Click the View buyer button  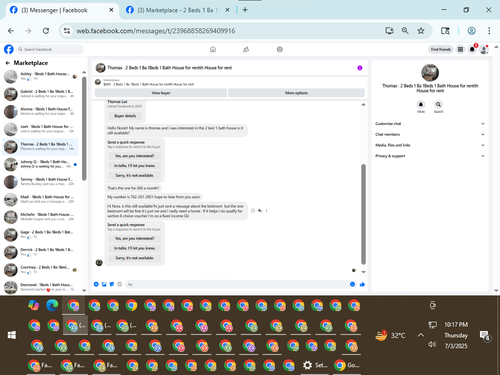(x=161, y=93)
